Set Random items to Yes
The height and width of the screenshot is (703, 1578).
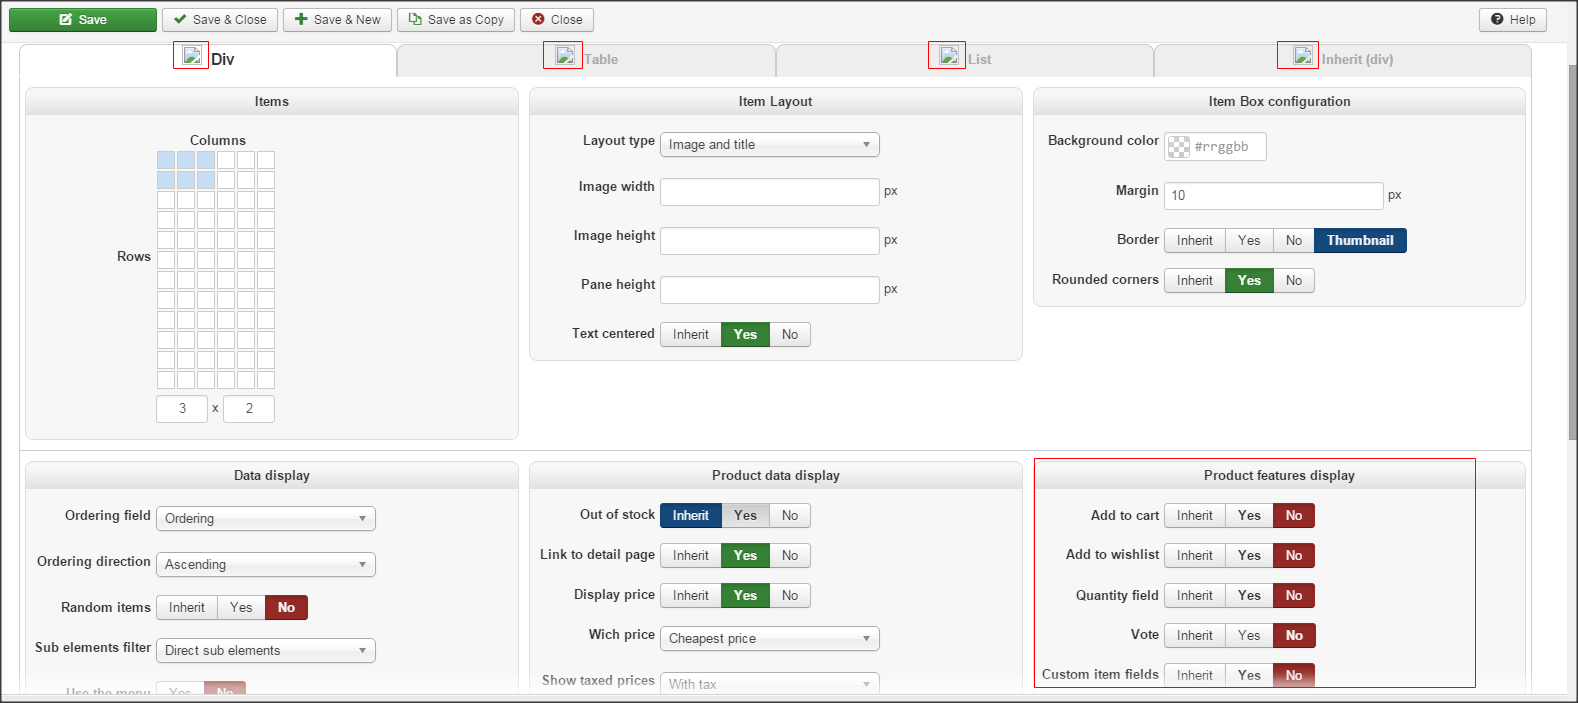(241, 608)
